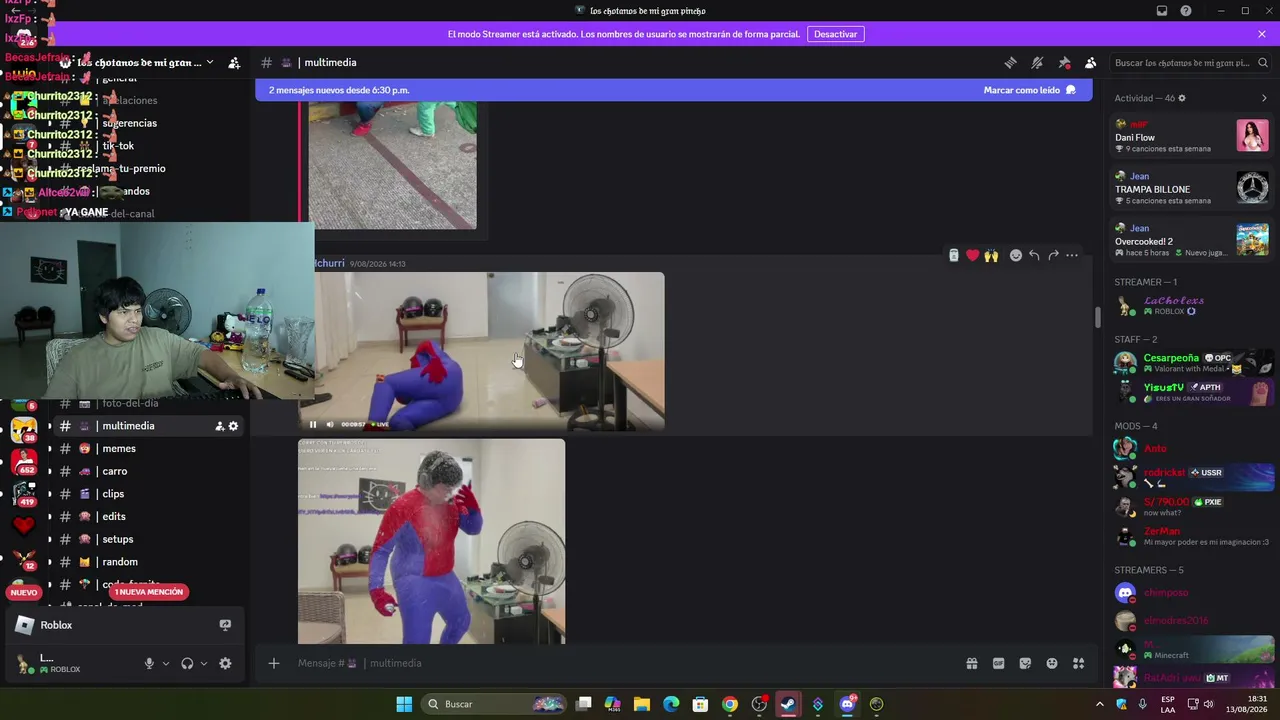Open the red heart server
The width and height of the screenshot is (1280, 720).
[24, 524]
